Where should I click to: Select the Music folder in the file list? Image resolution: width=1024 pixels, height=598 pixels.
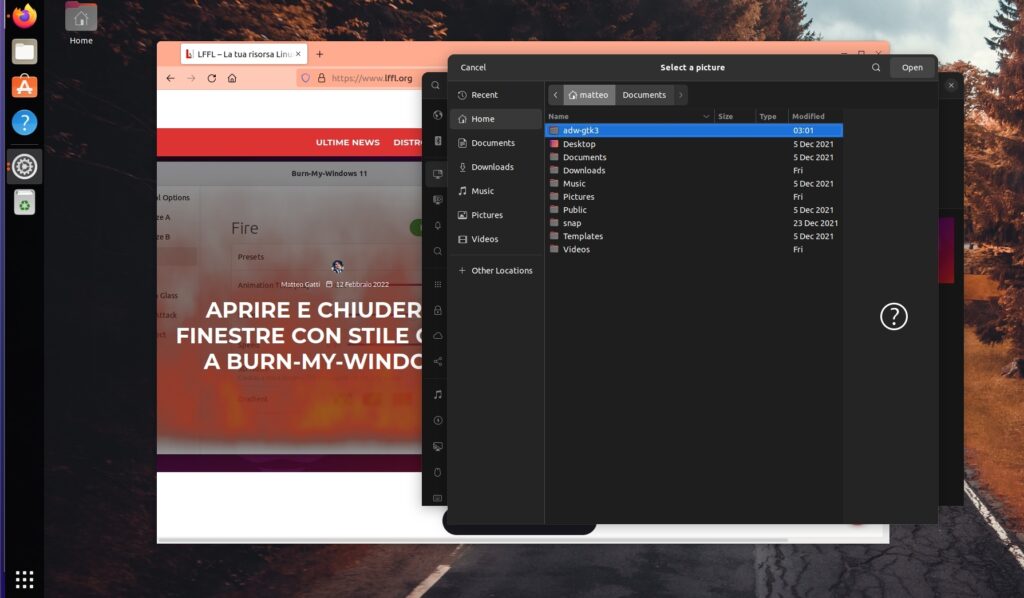(x=694, y=183)
